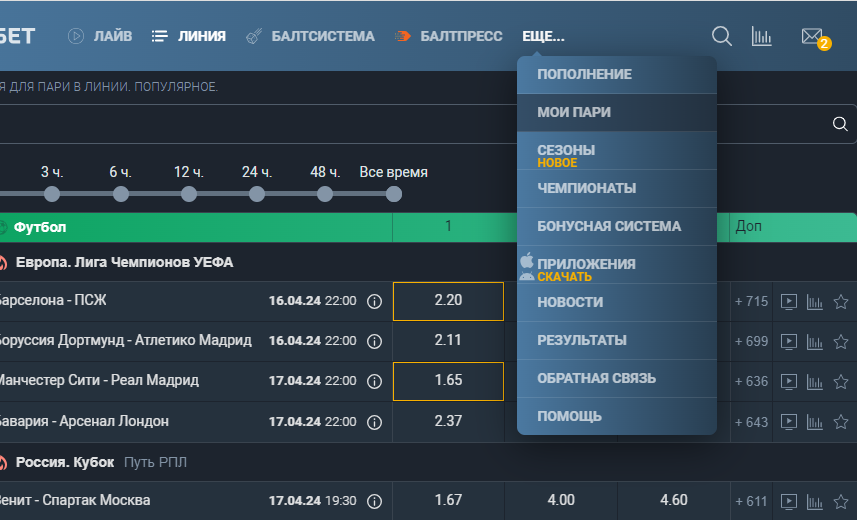Show statistics for the +715 match row

coord(814,301)
